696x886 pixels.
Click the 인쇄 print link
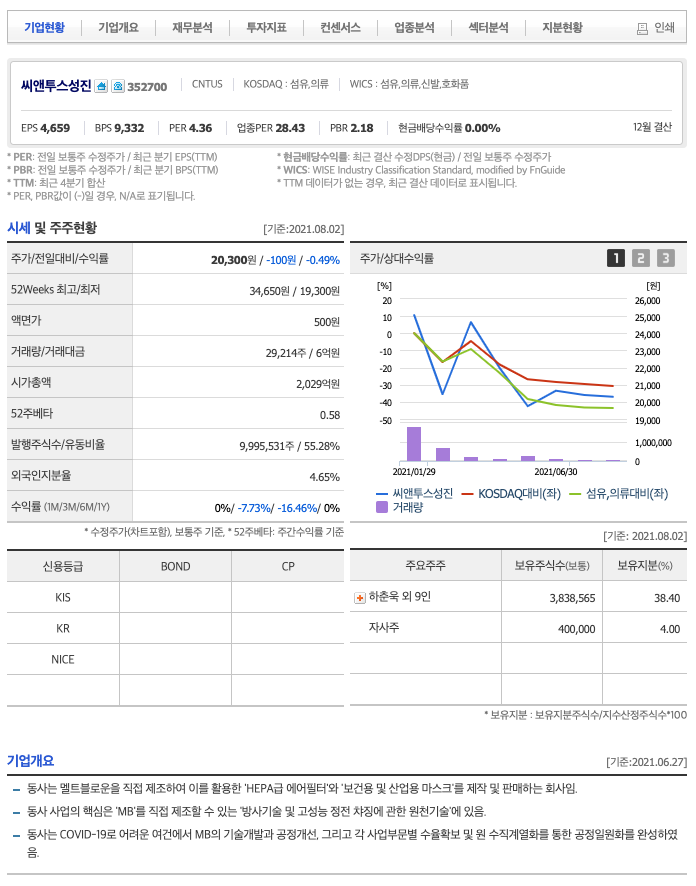pyautogui.click(x=664, y=28)
